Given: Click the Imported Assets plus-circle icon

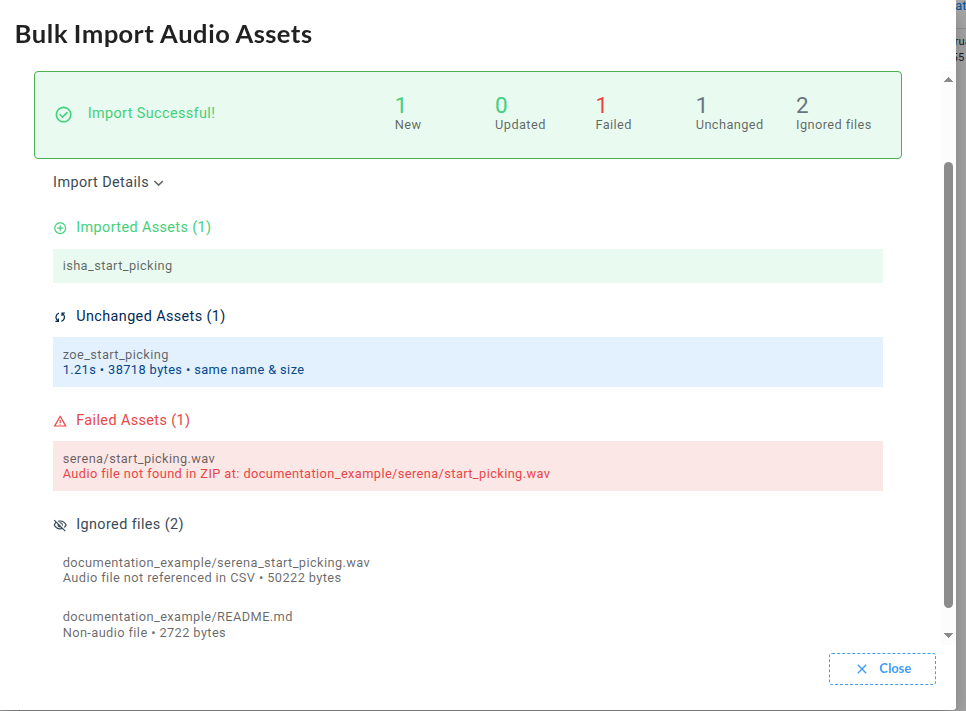Looking at the screenshot, I should point(60,228).
